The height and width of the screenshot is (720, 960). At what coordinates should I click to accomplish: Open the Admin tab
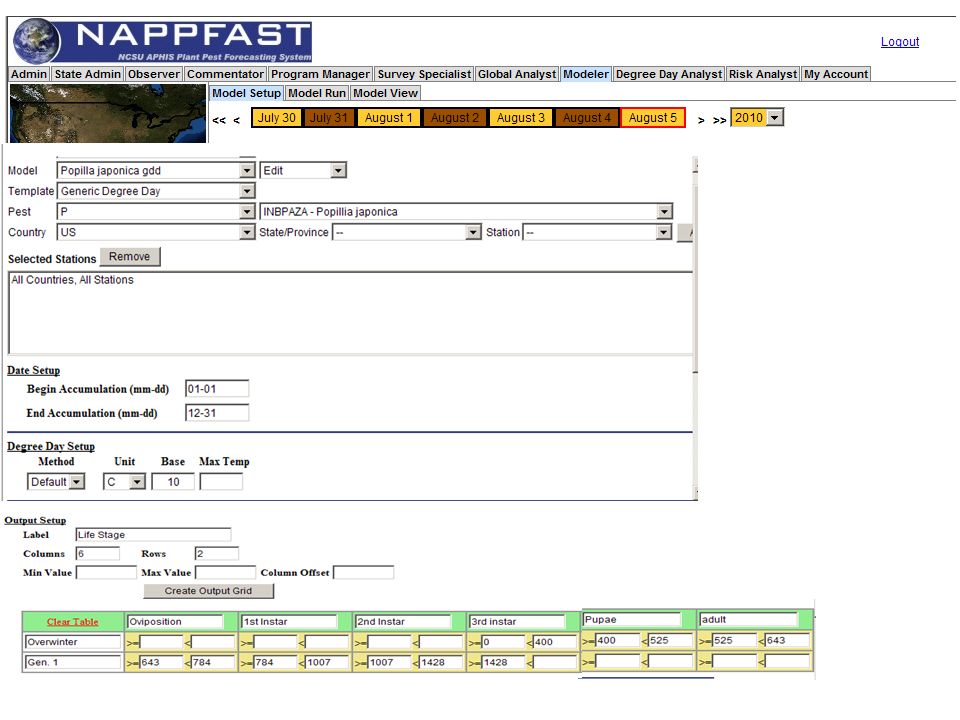point(29,74)
